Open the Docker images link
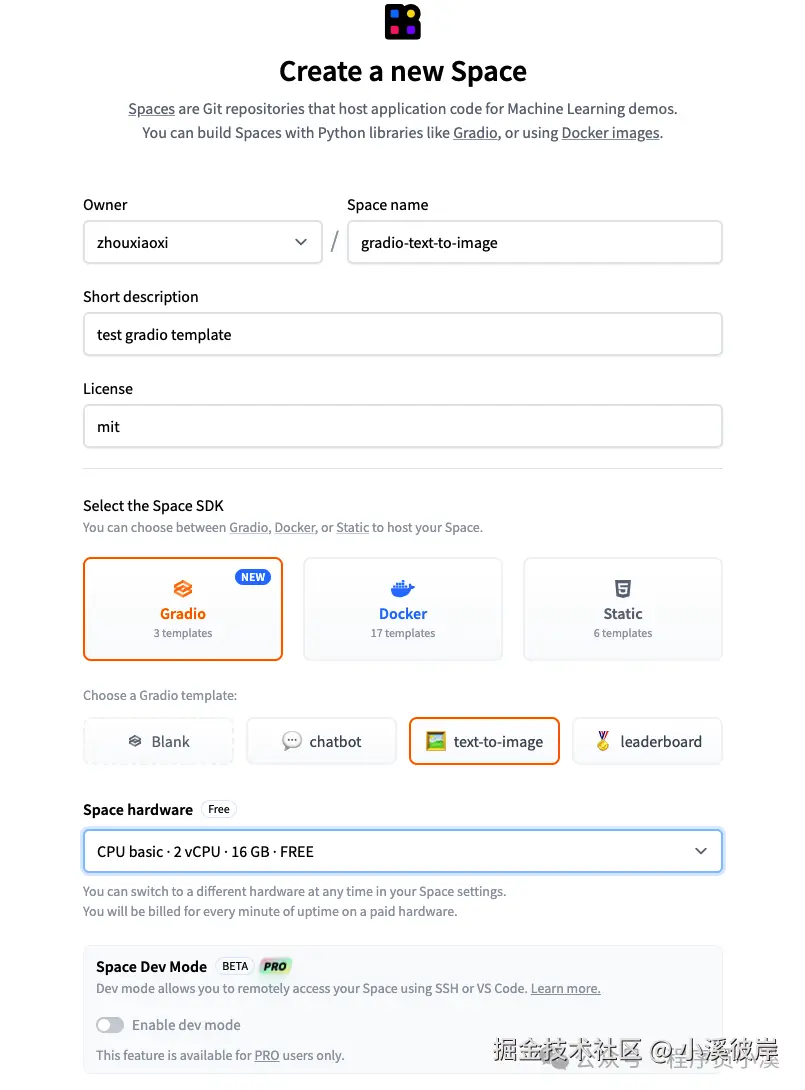Screen dimensions: 805x1090 [610, 132]
